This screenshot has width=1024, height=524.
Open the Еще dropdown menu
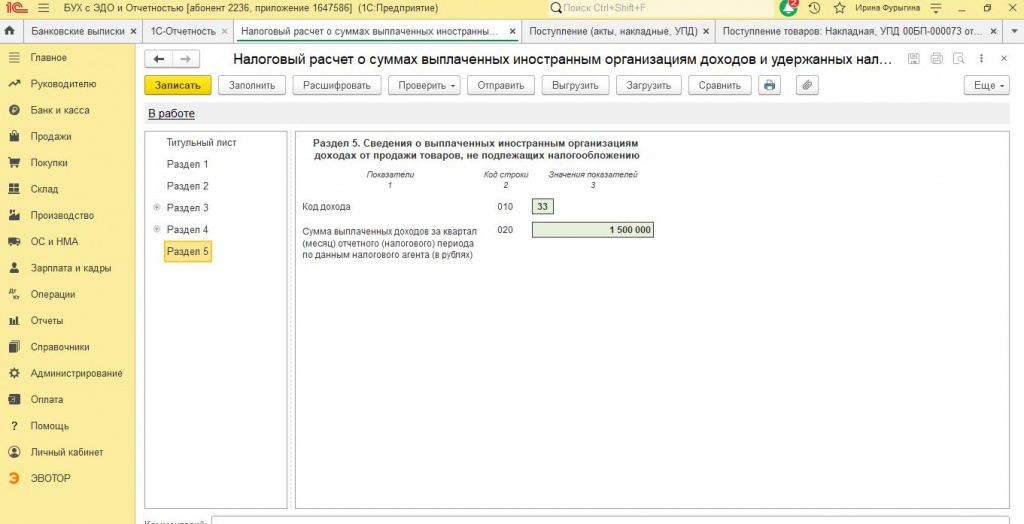(987, 86)
